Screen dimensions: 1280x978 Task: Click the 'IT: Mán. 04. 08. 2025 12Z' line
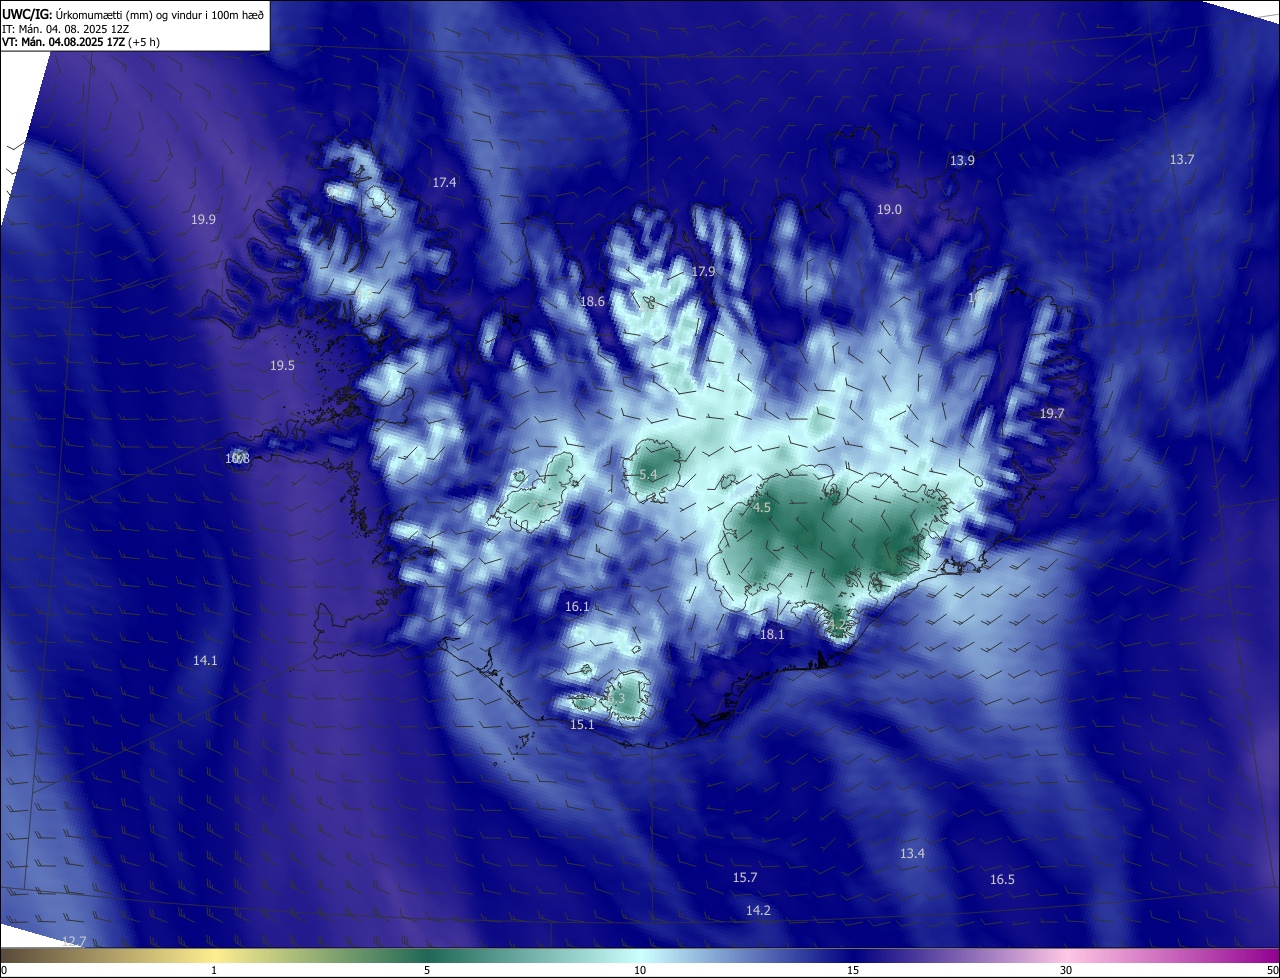[x=67, y=28]
